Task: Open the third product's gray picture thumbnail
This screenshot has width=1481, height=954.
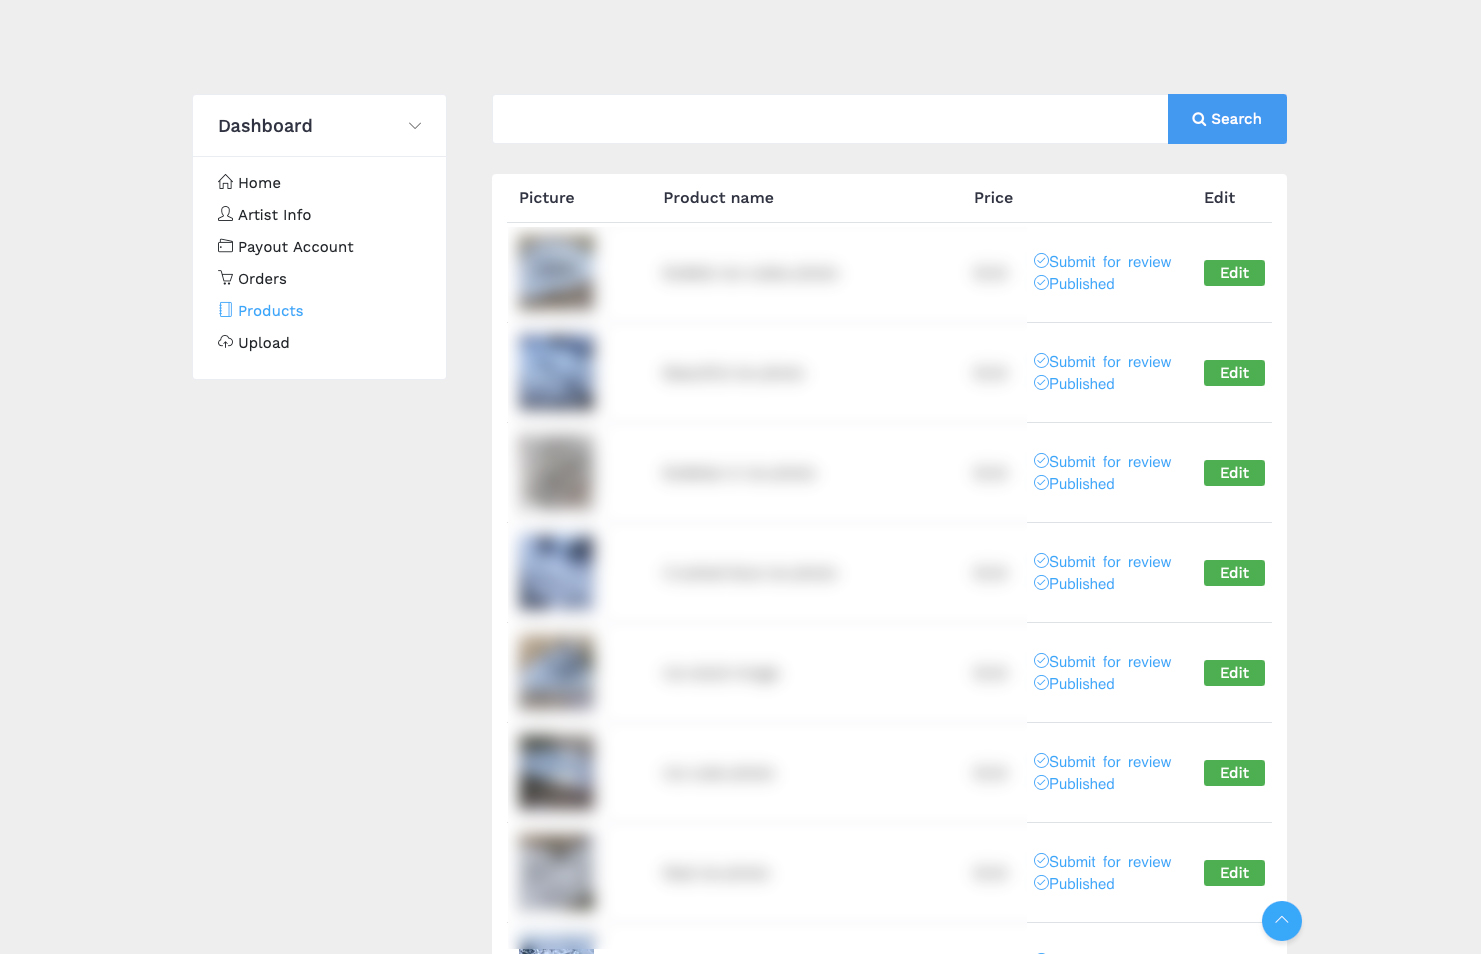Action: (556, 472)
